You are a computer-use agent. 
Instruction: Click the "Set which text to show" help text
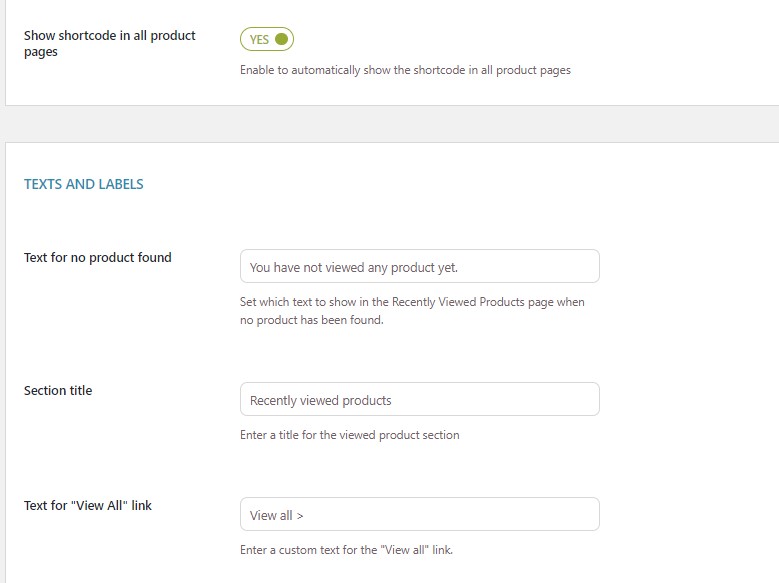coord(412,301)
